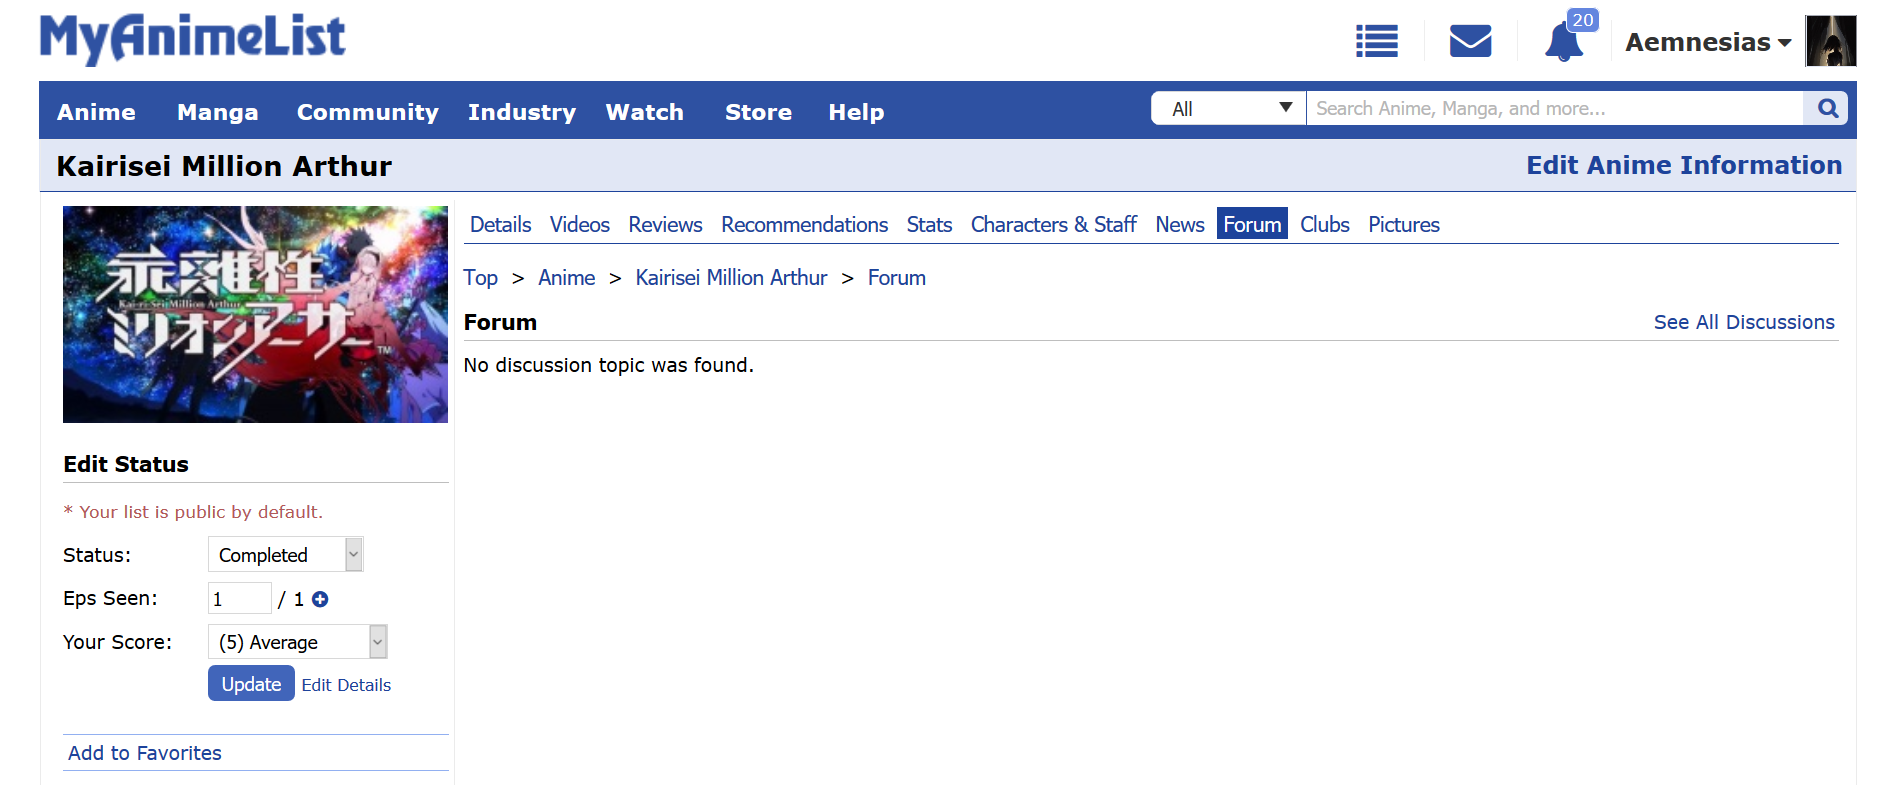Open the notifications bell icon
The image size is (1892, 785).
1562,43
